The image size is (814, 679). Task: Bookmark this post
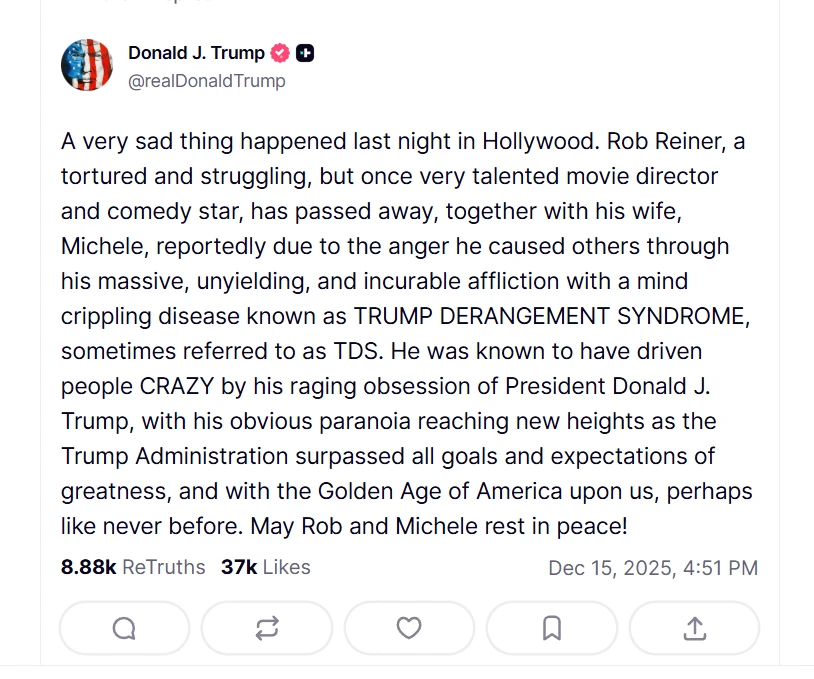pyautogui.click(x=551, y=628)
